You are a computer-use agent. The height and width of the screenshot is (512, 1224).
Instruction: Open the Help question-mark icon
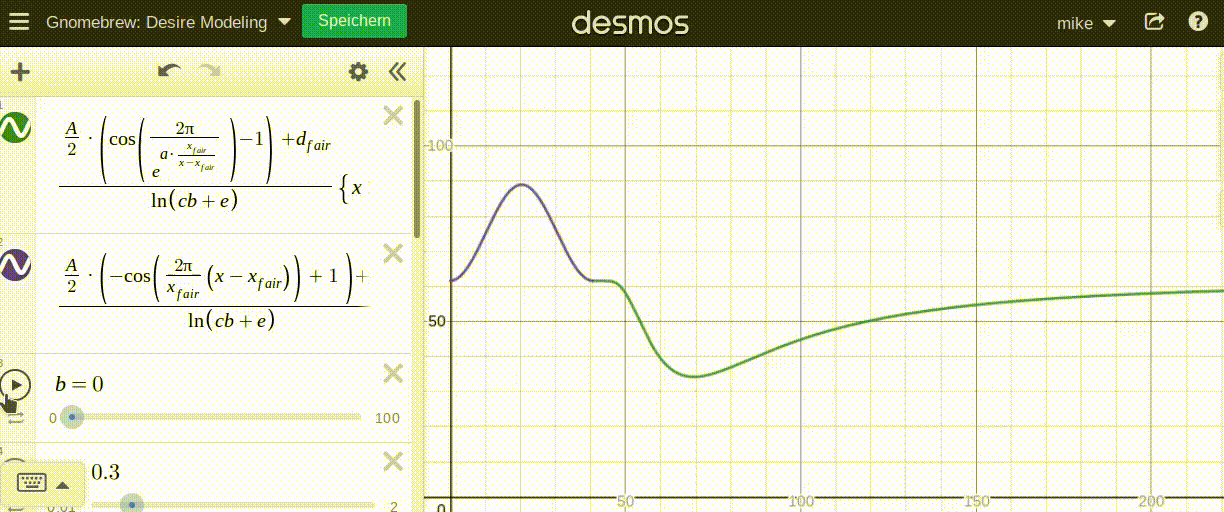tap(1198, 21)
